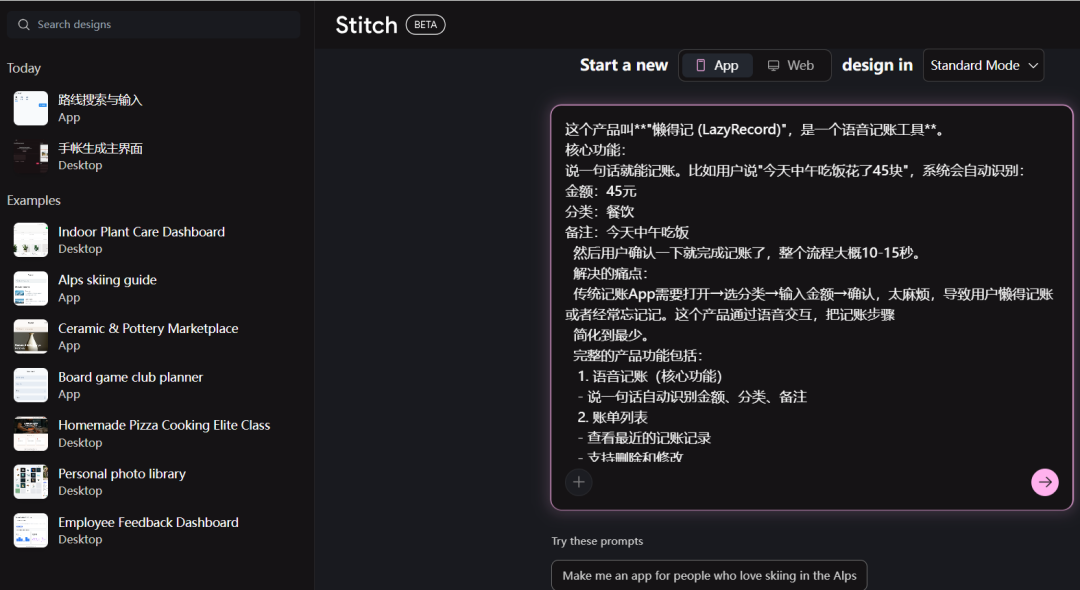Image resolution: width=1080 pixels, height=590 pixels.
Task: Click Ceramic & Pottery Marketplace thumbnail
Action: [x=31, y=337]
